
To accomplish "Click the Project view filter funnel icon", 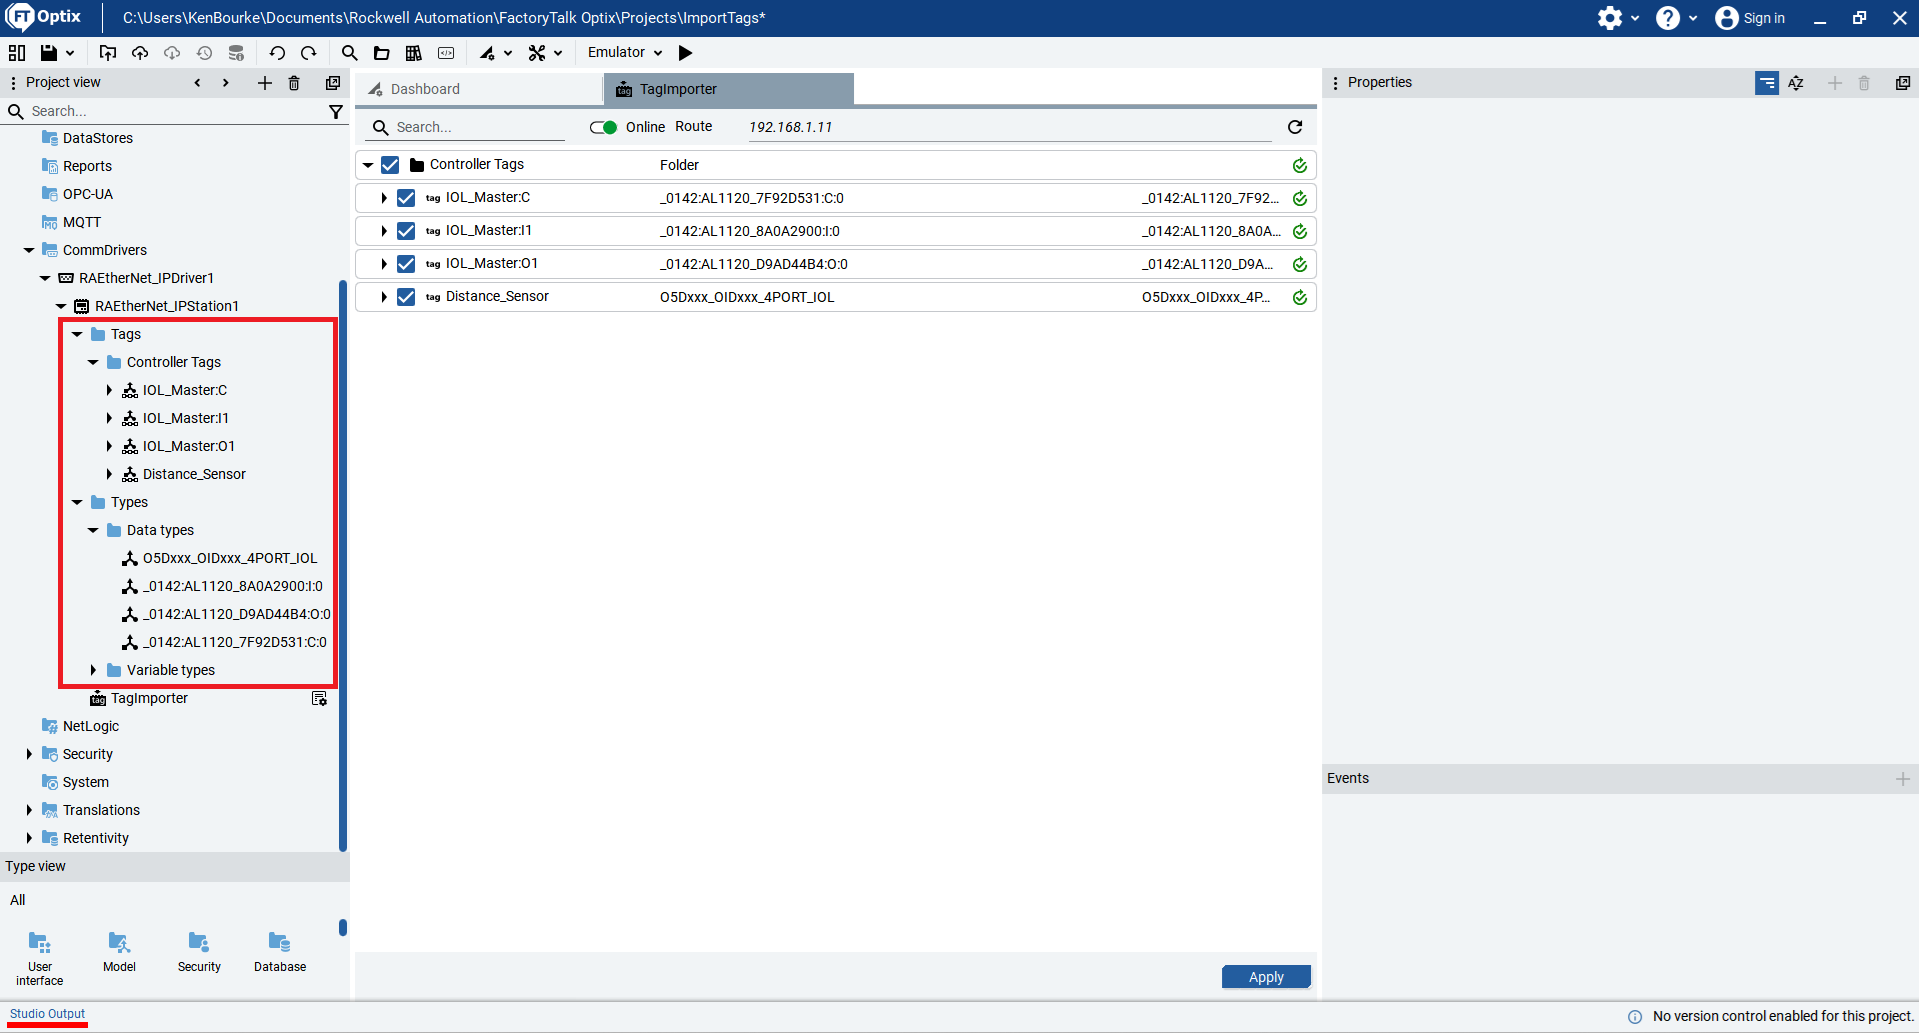I will pos(336,112).
